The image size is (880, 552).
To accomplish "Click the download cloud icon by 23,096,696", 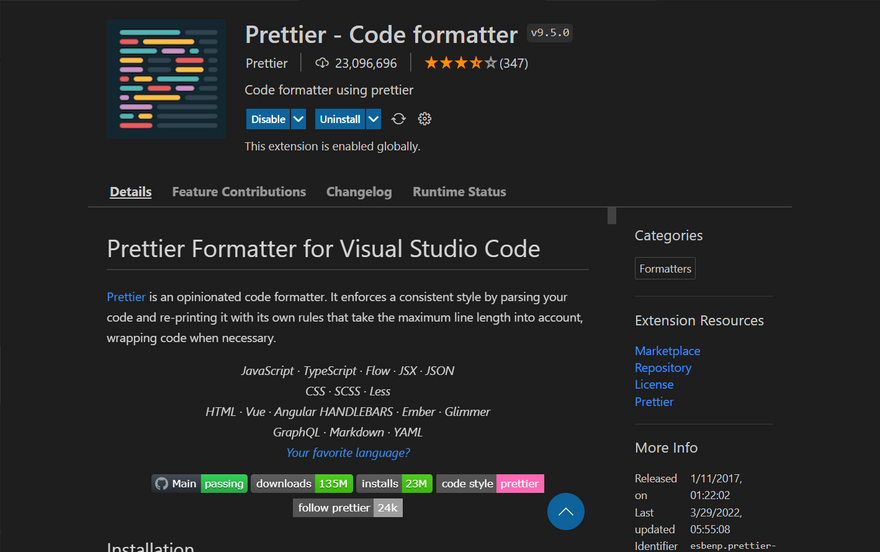I will coord(322,63).
